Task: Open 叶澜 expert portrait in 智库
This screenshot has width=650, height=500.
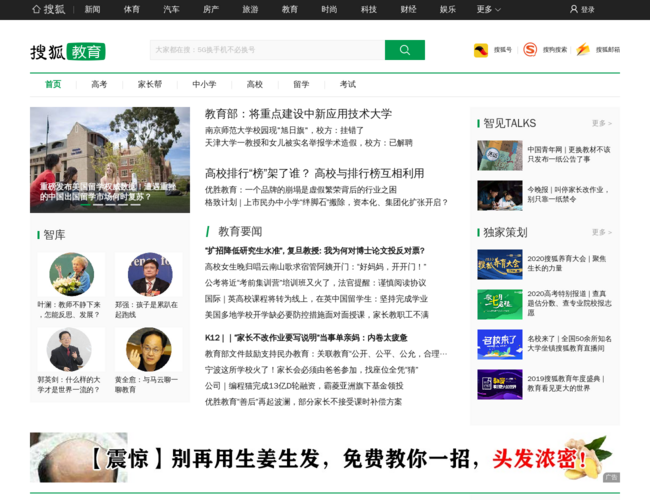Action: [71, 274]
